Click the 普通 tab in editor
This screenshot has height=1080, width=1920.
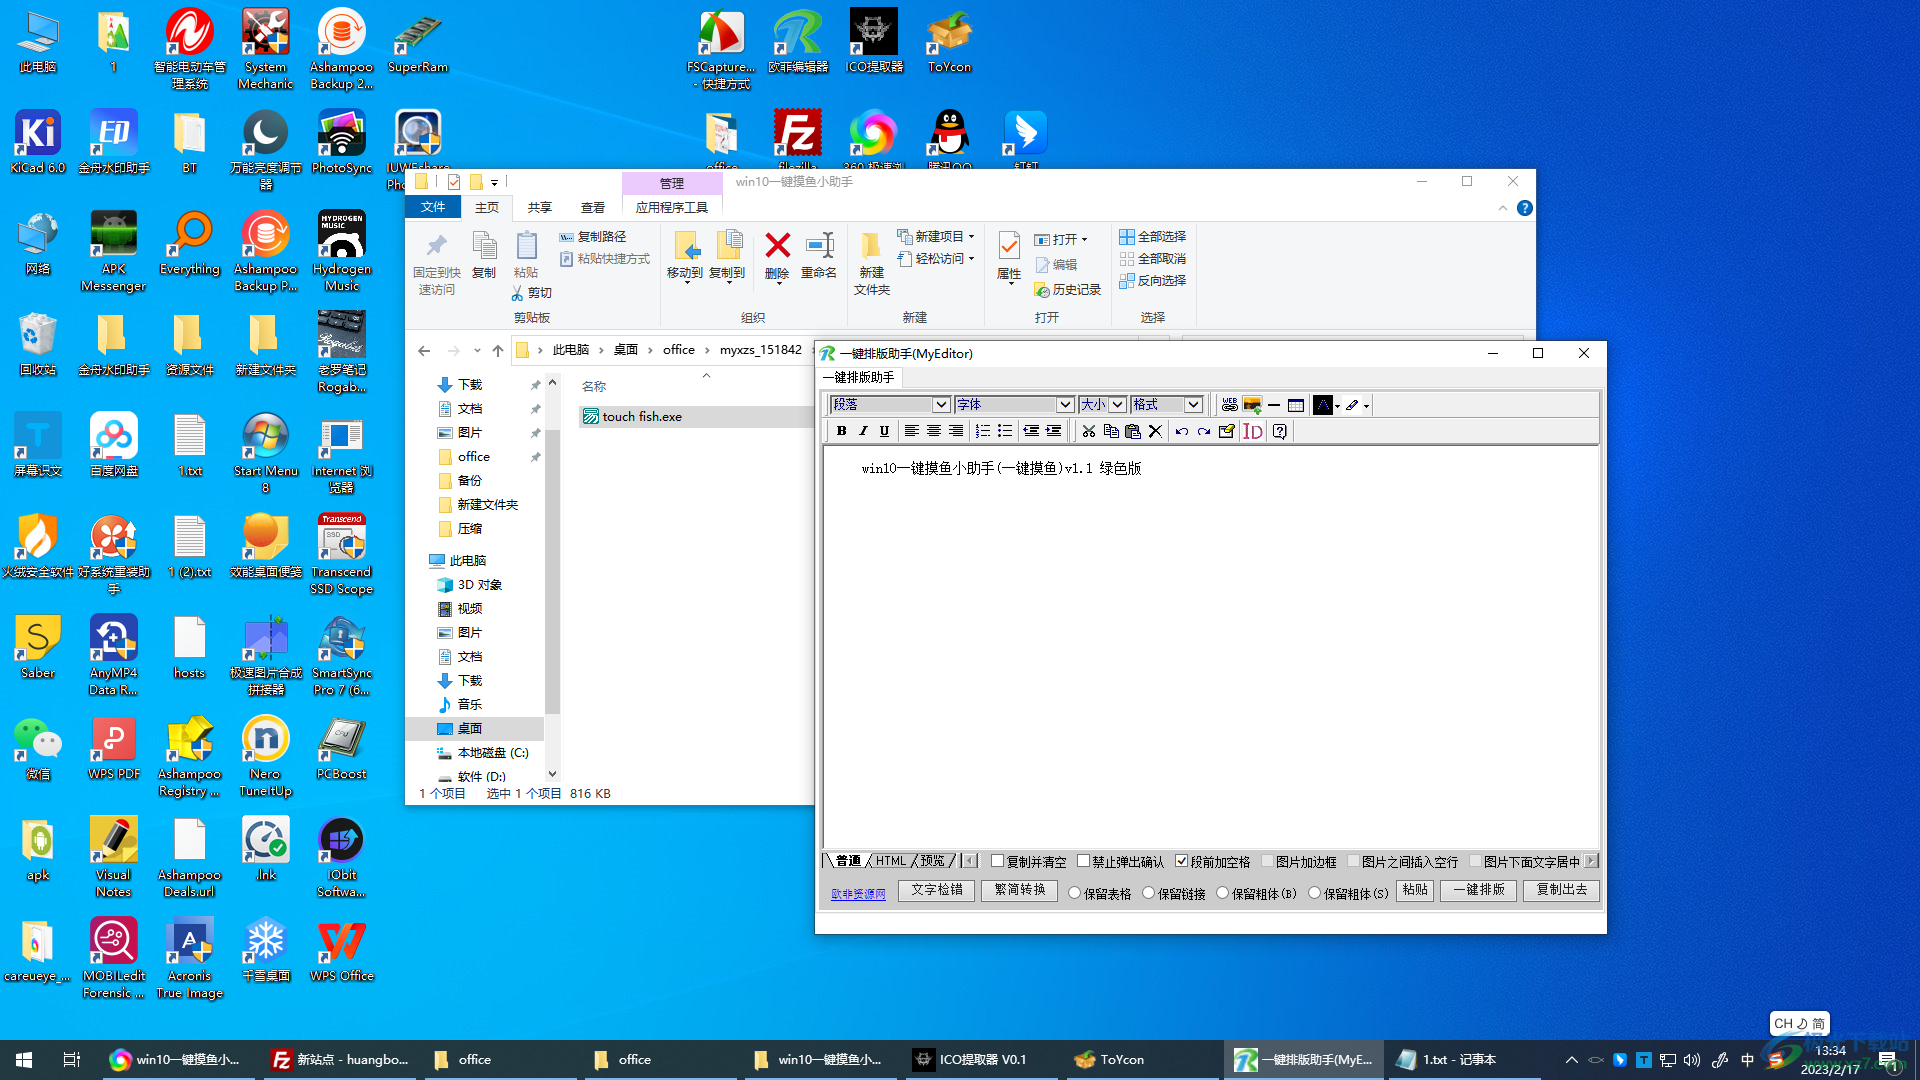point(849,860)
